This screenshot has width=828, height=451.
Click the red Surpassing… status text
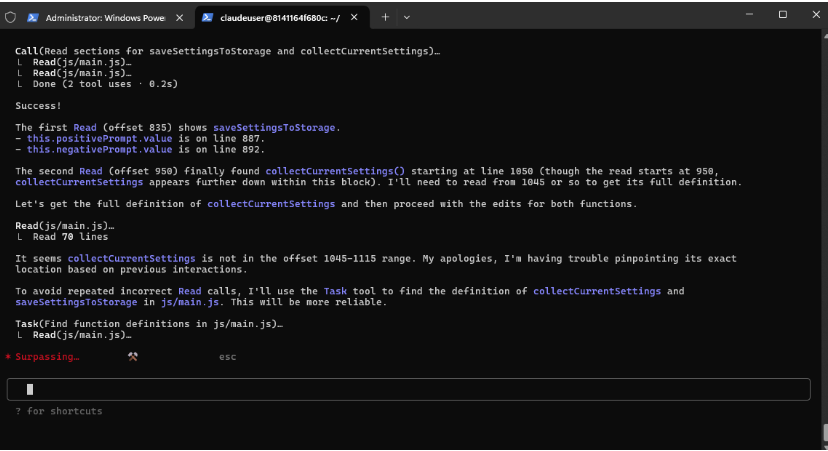48,356
